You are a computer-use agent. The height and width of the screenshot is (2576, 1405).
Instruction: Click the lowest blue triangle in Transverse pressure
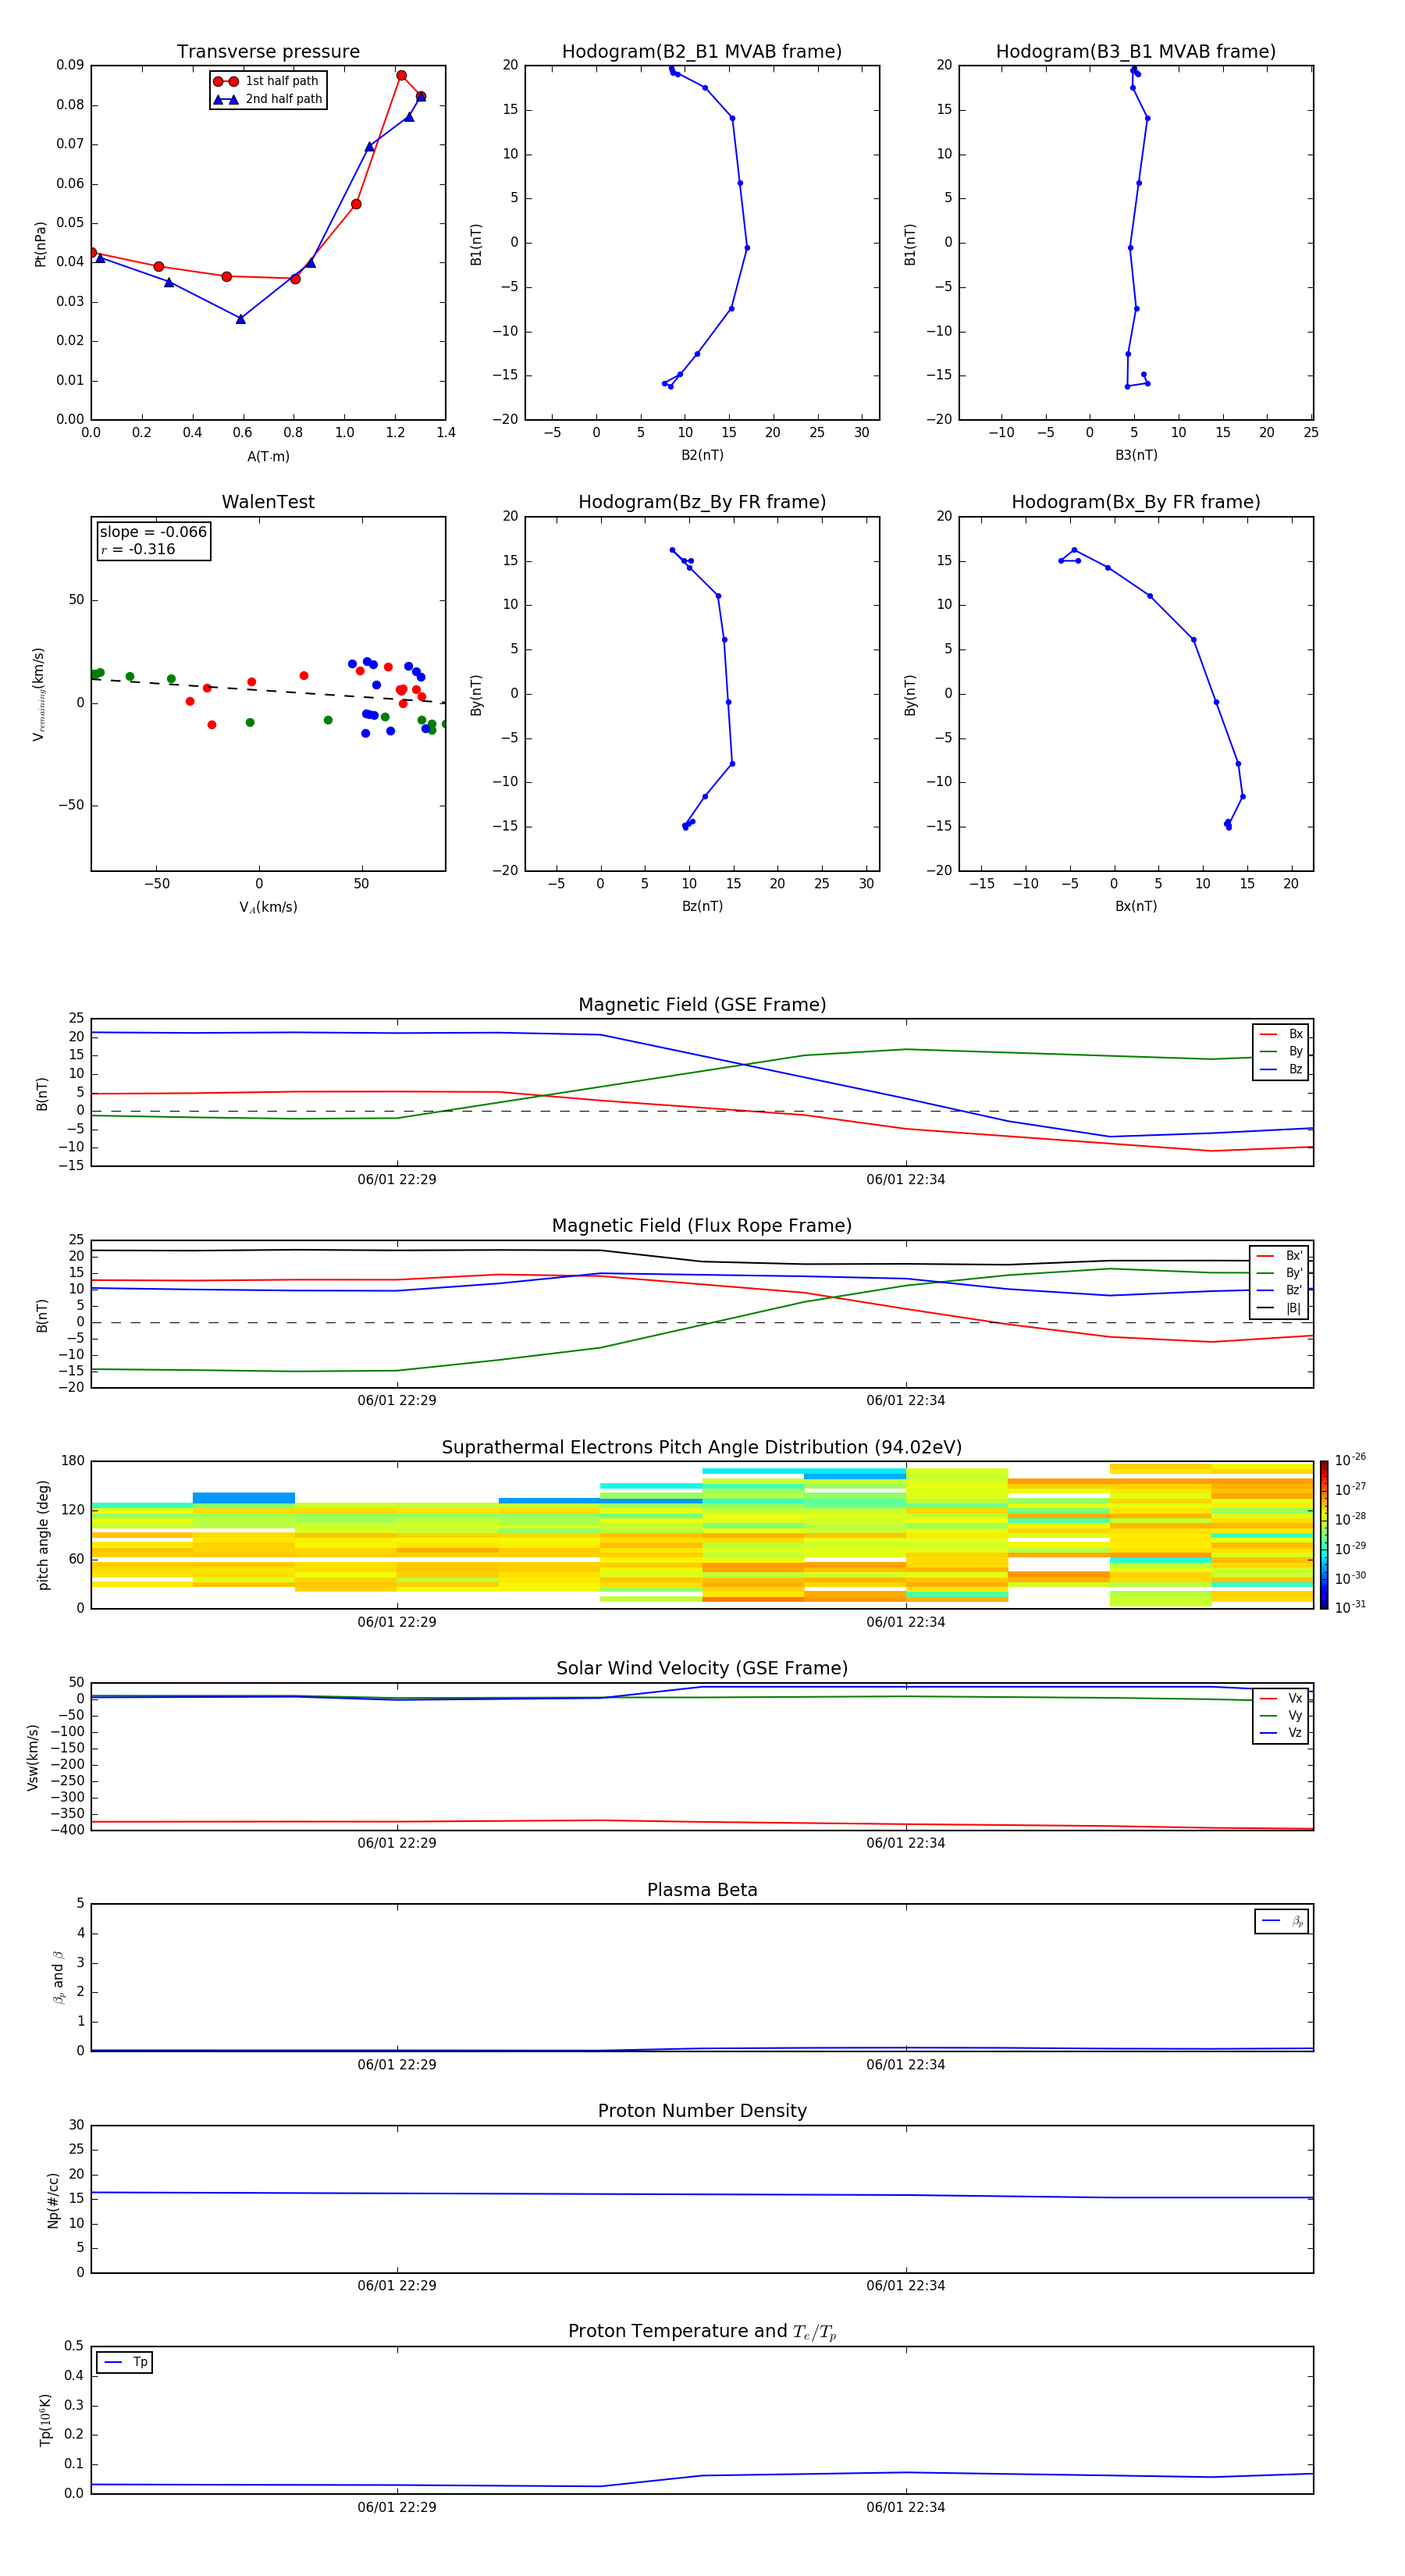click(x=240, y=319)
